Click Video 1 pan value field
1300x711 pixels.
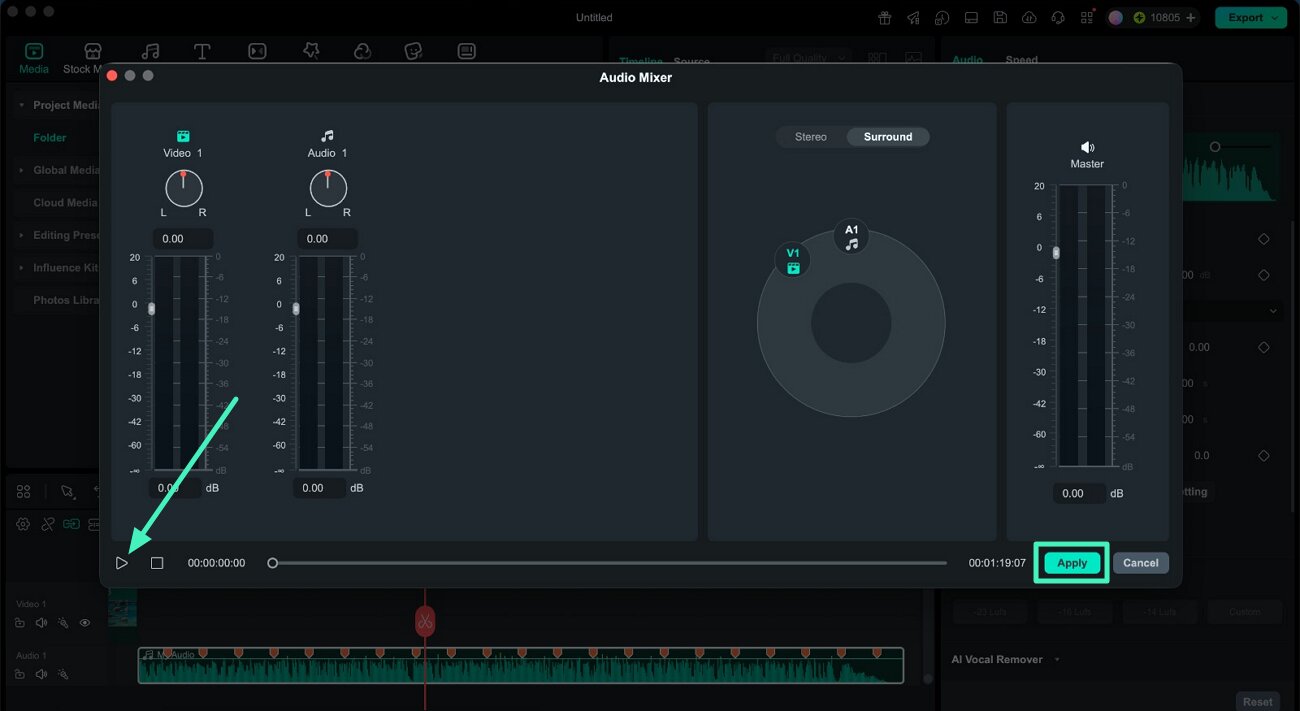pos(183,239)
